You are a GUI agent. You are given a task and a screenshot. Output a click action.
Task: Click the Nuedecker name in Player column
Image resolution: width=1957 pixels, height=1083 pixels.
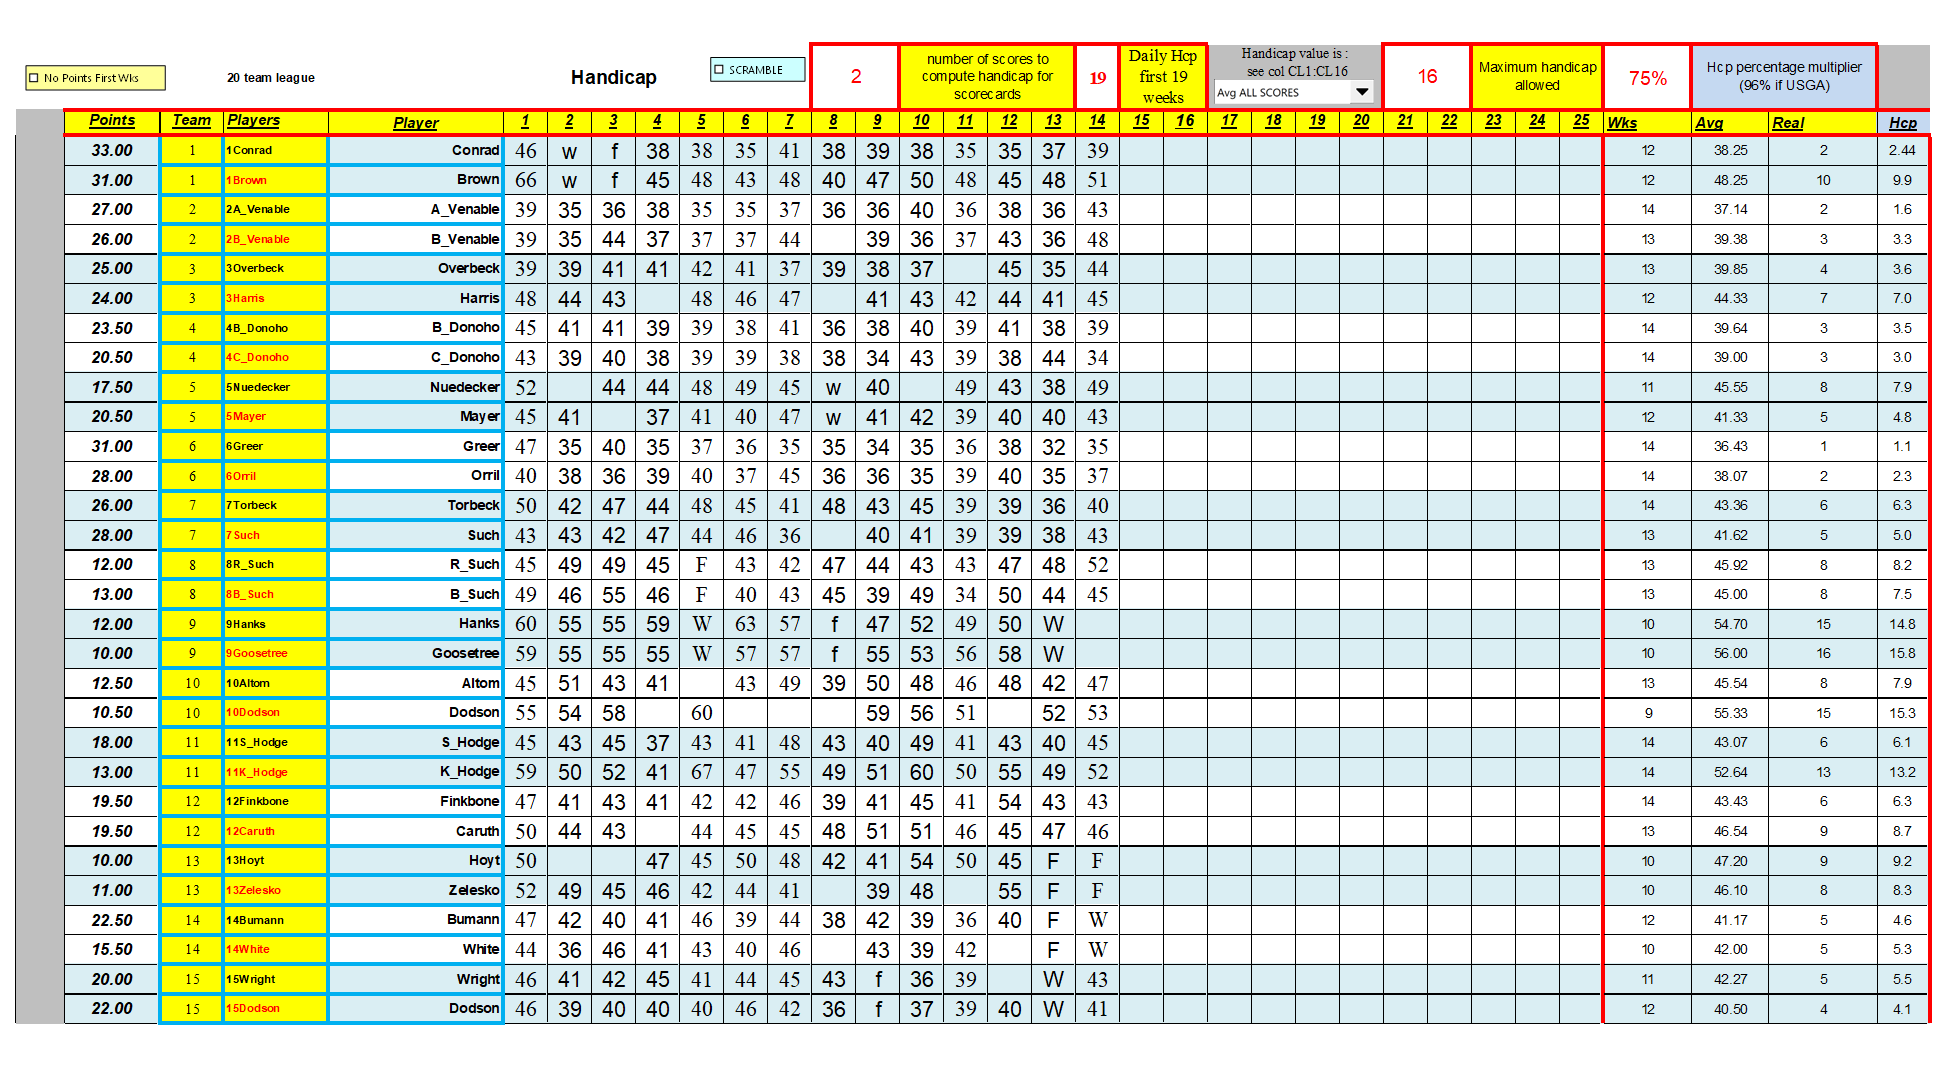tap(464, 387)
